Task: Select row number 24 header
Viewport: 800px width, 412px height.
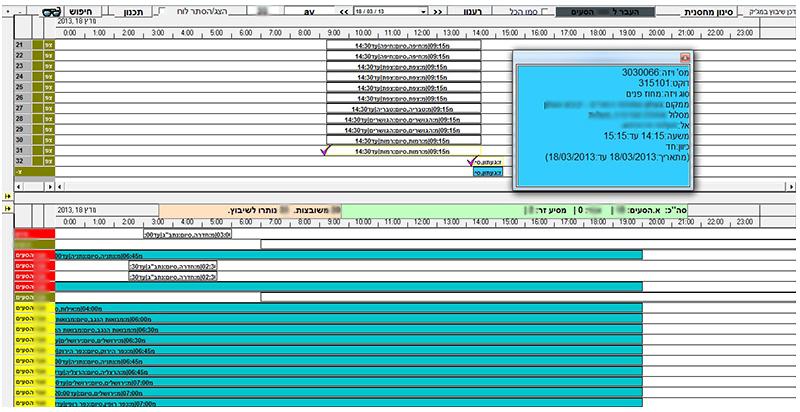Action: pyautogui.click(x=23, y=76)
